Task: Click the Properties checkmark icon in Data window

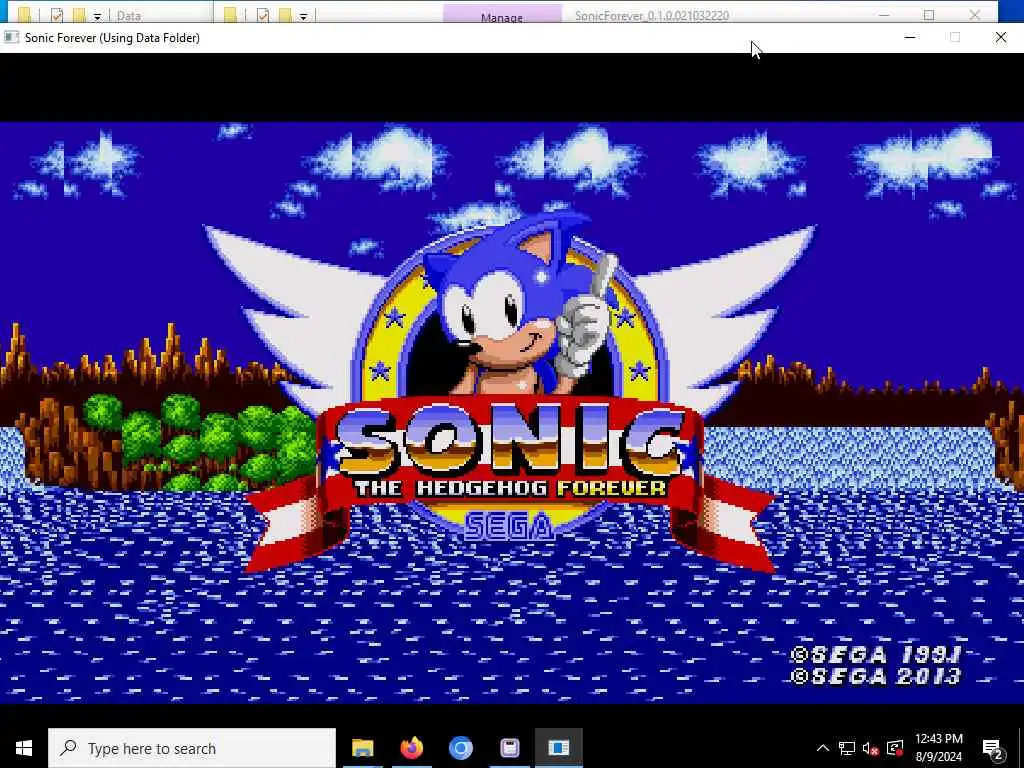Action: click(x=56, y=15)
